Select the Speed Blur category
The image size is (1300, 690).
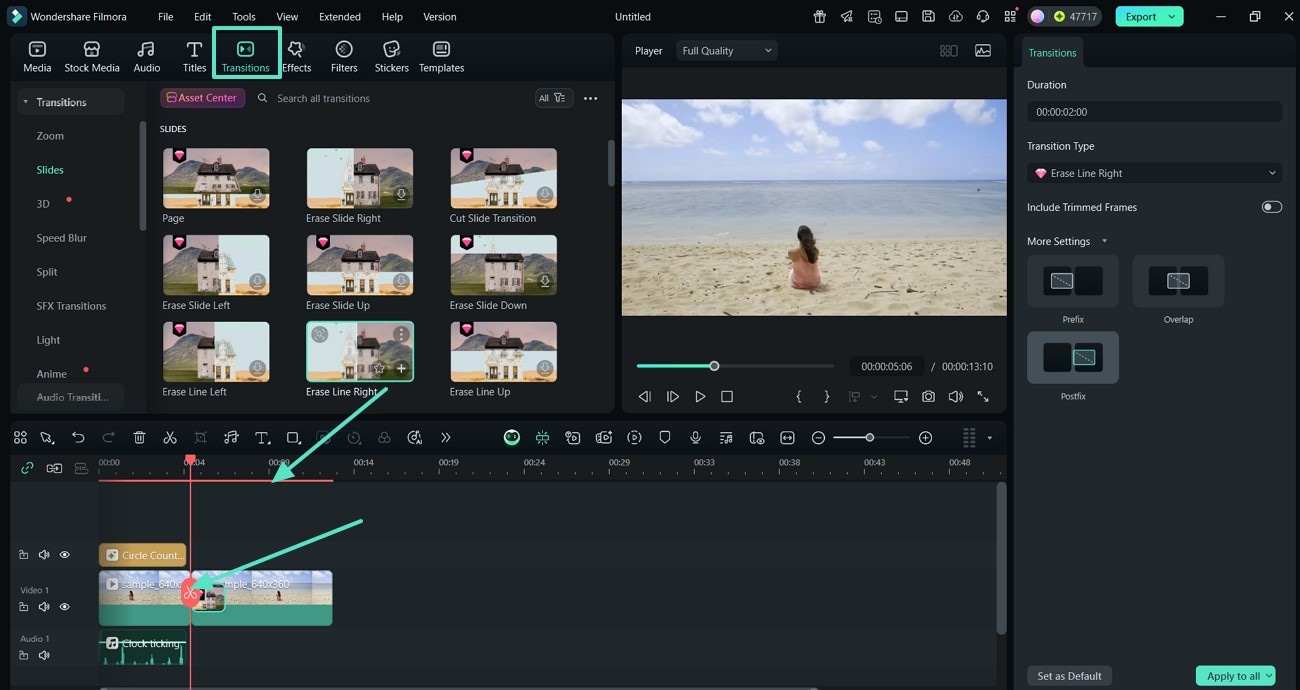(62, 238)
